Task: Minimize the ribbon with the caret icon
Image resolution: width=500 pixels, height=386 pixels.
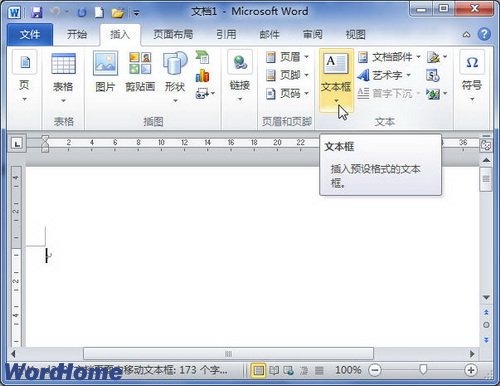Action: tap(467, 34)
